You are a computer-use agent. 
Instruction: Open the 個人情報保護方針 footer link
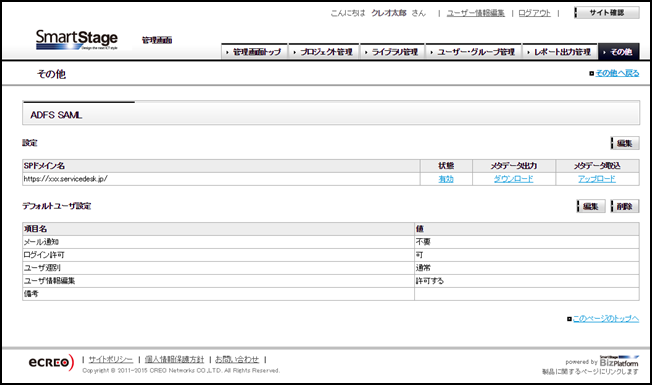coord(174,359)
